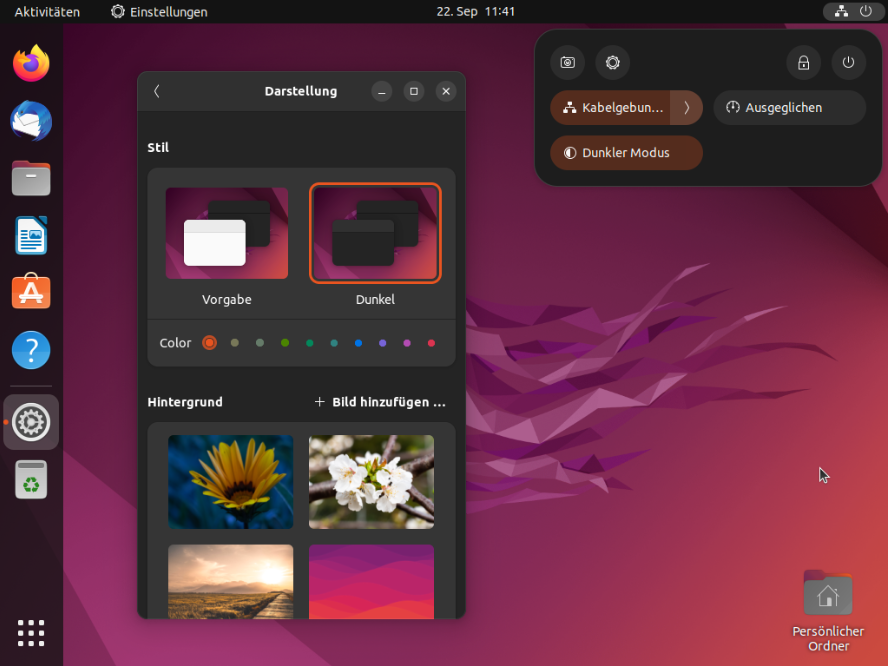Lock the screen via the padlock icon

click(x=803, y=62)
